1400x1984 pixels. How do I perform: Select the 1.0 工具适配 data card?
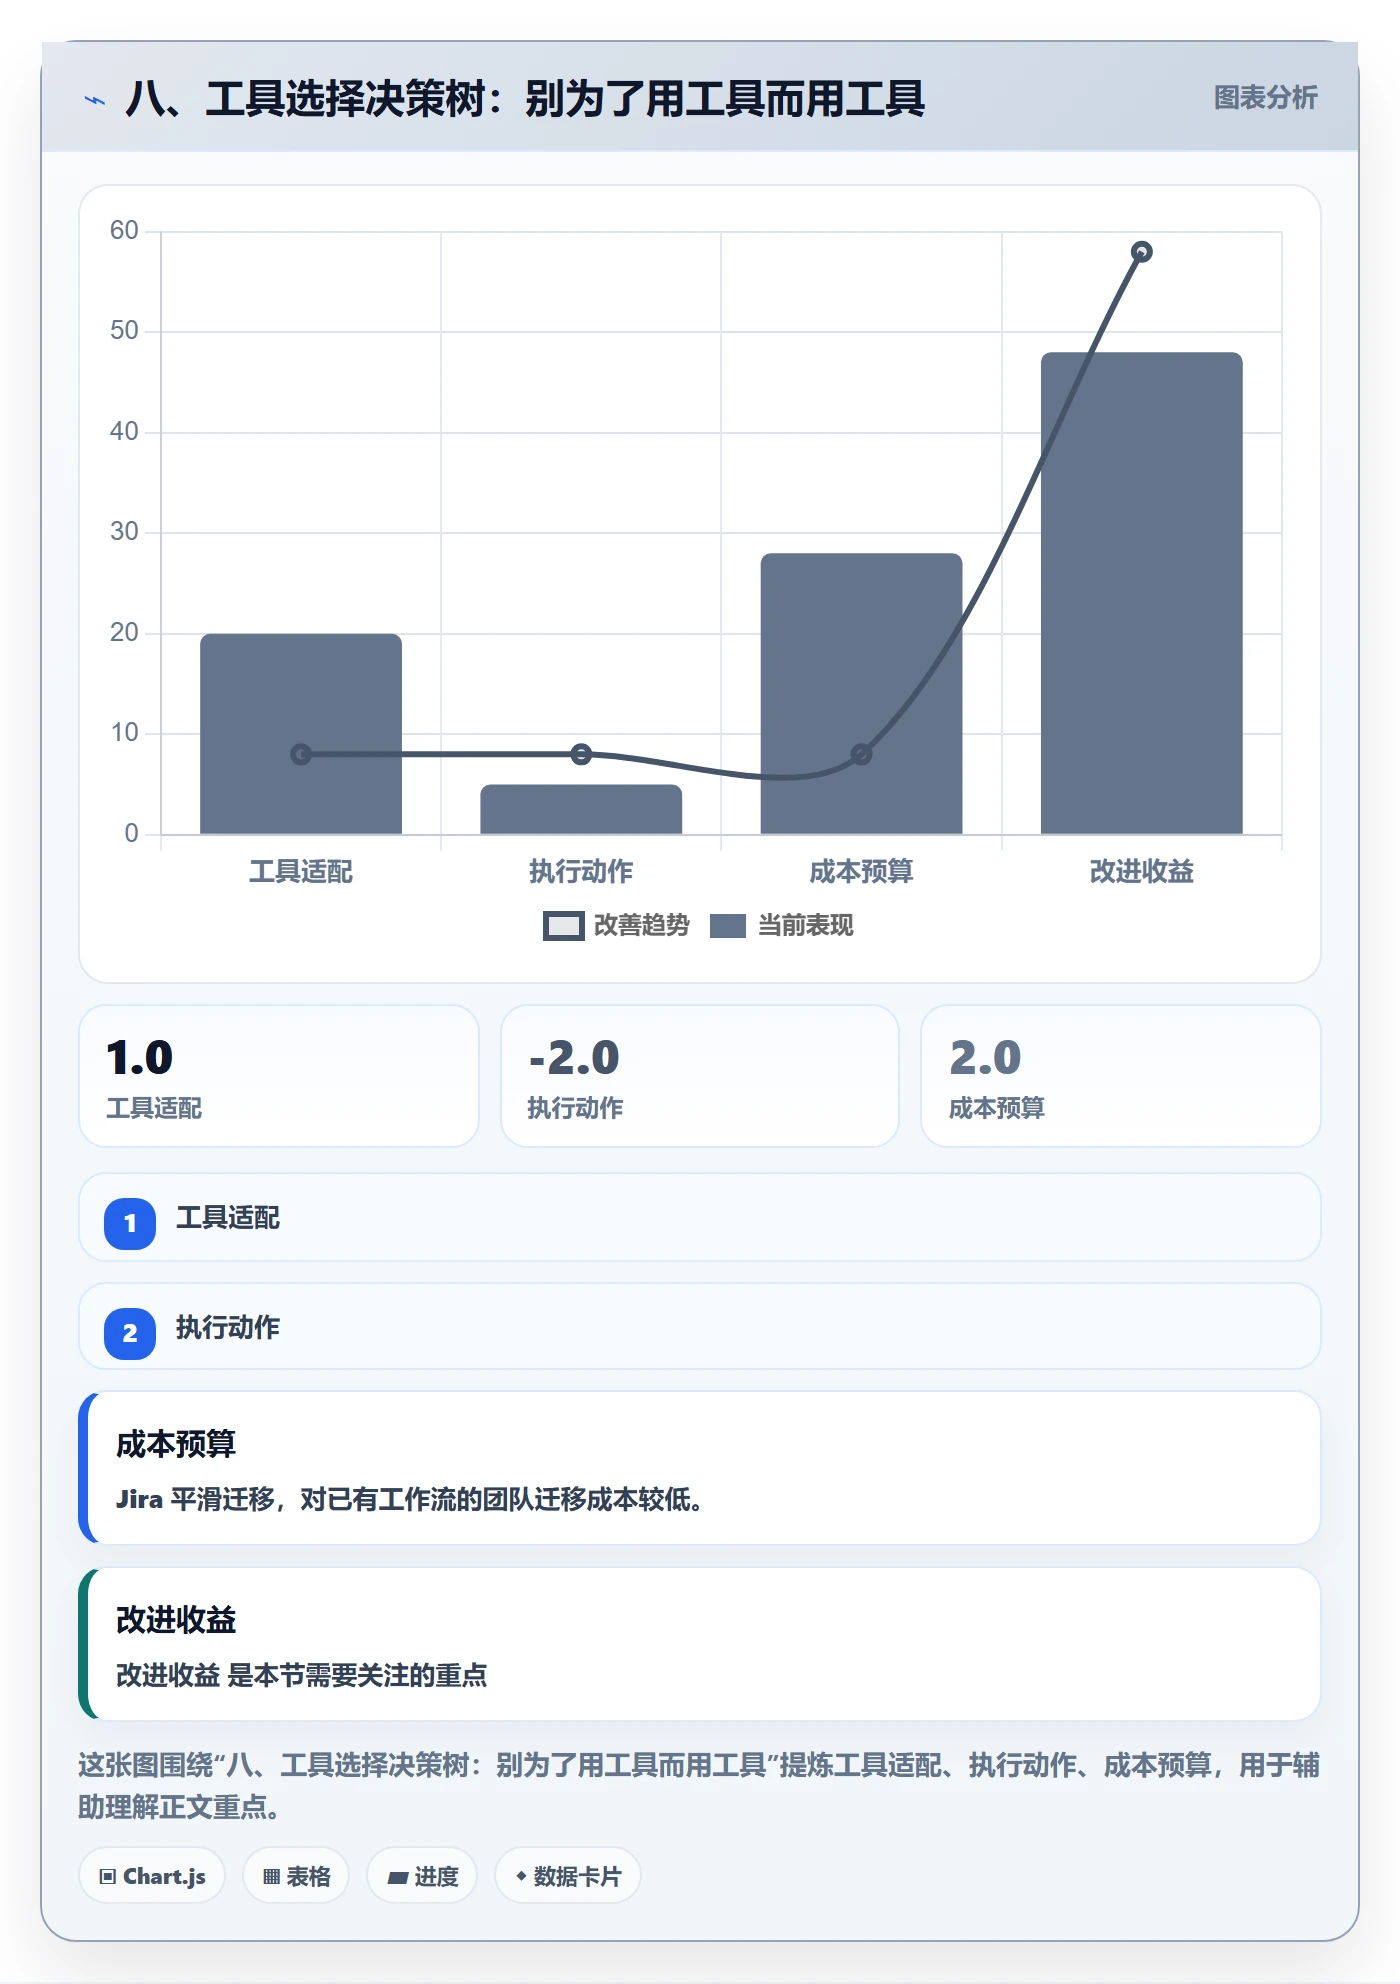coord(279,1076)
